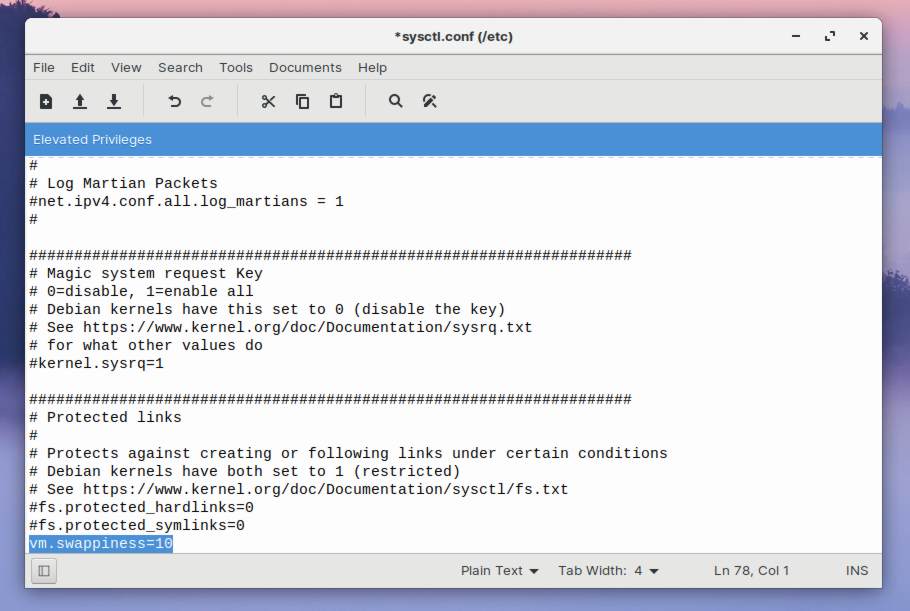Click the '# 0=disable, 1=enable all' line
Image resolution: width=910 pixels, height=611 pixels.
click(x=141, y=292)
